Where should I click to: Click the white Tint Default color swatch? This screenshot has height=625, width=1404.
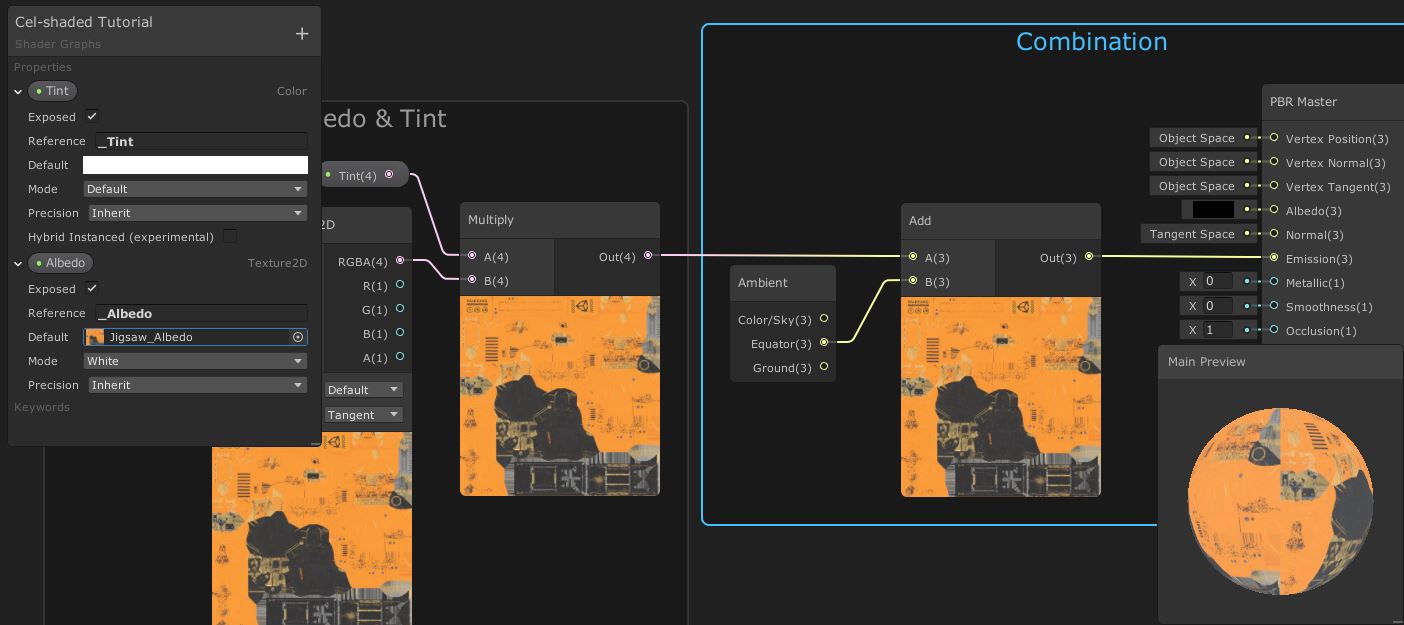195,165
